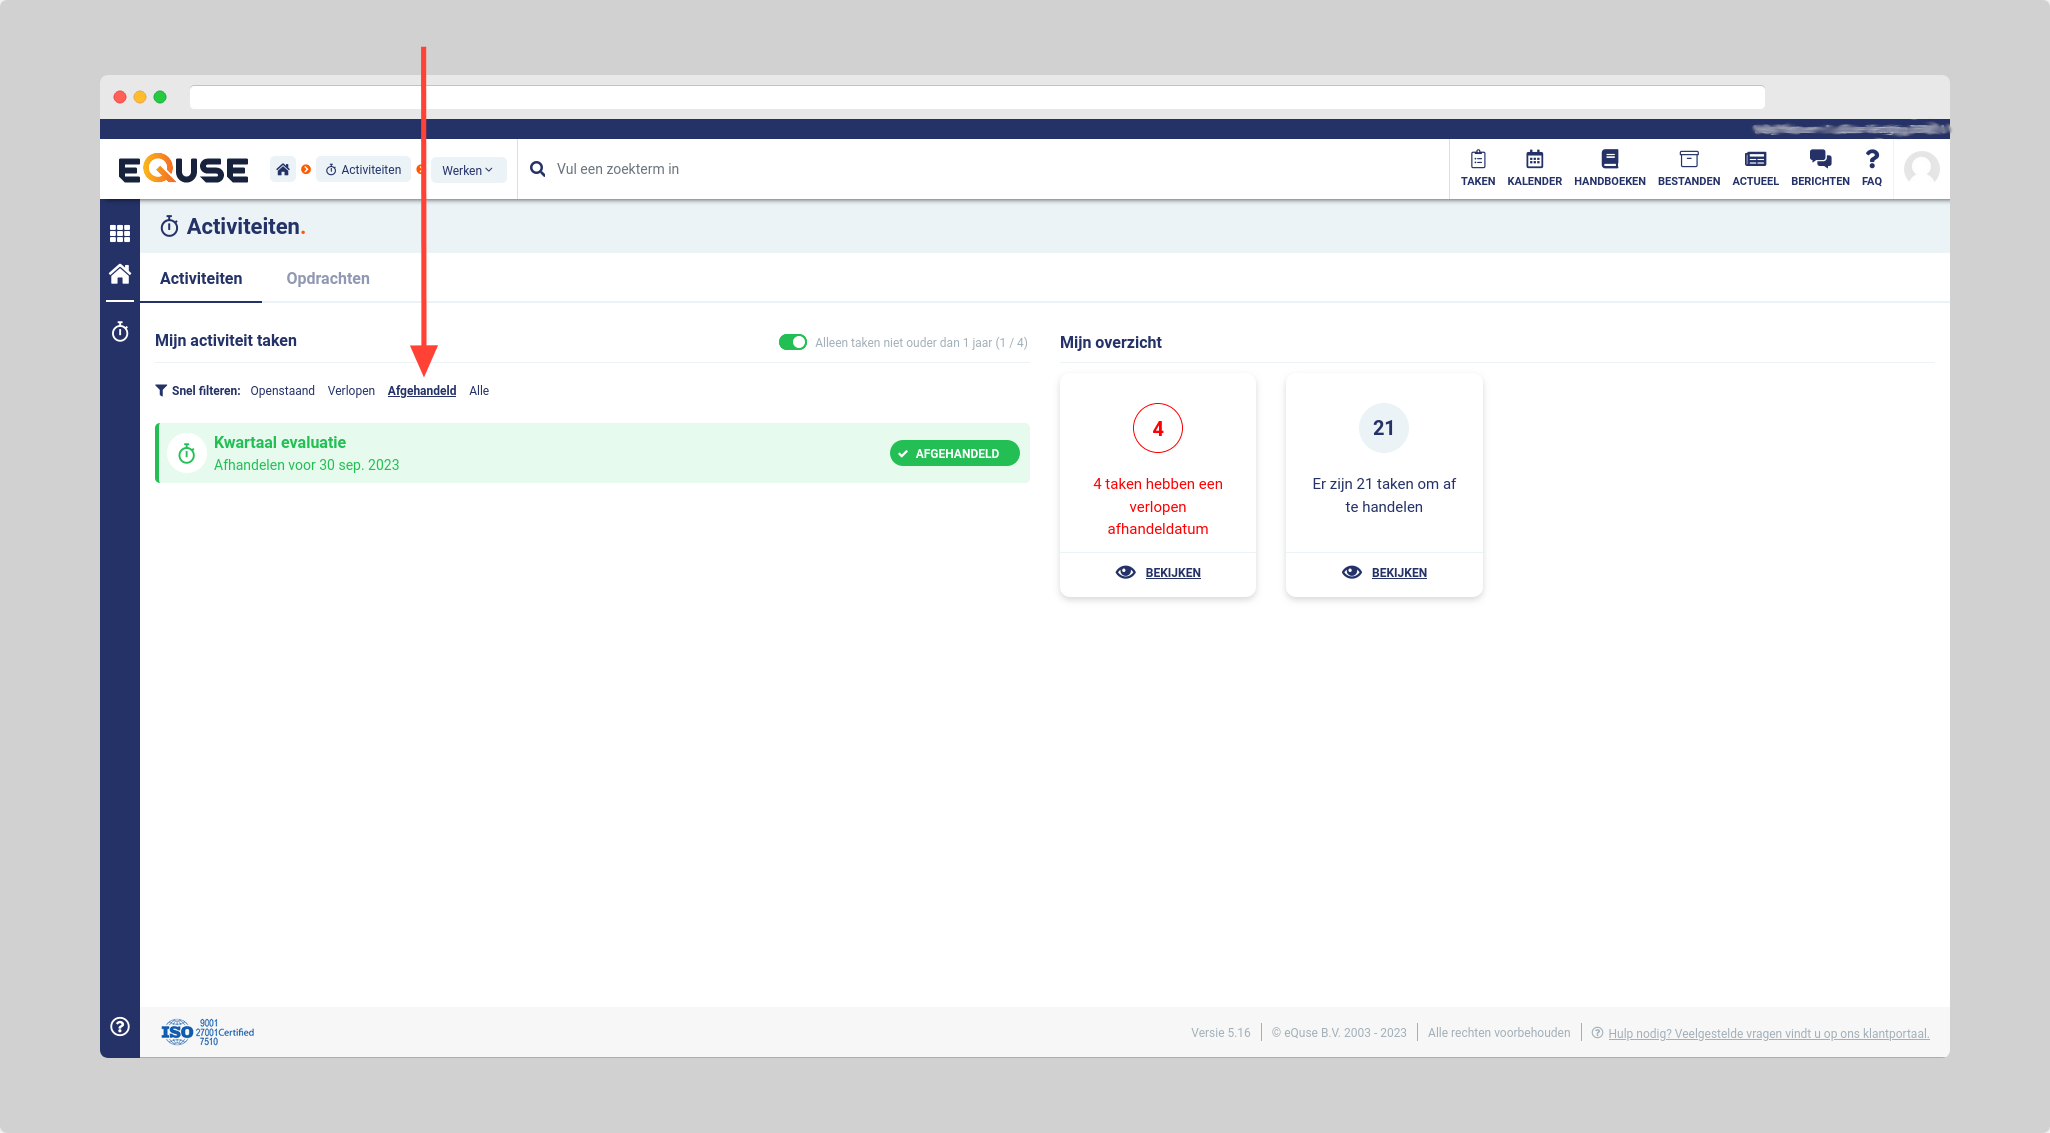The width and height of the screenshot is (2050, 1133).
Task: Toggle only tasks younger than one year
Action: 793,342
